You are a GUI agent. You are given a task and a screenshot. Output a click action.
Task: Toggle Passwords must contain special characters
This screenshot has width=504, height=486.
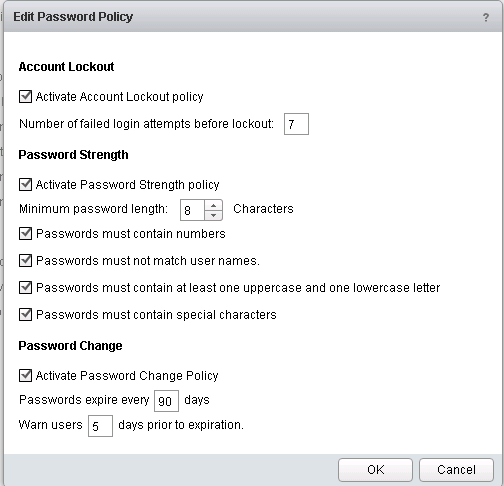click(25, 315)
